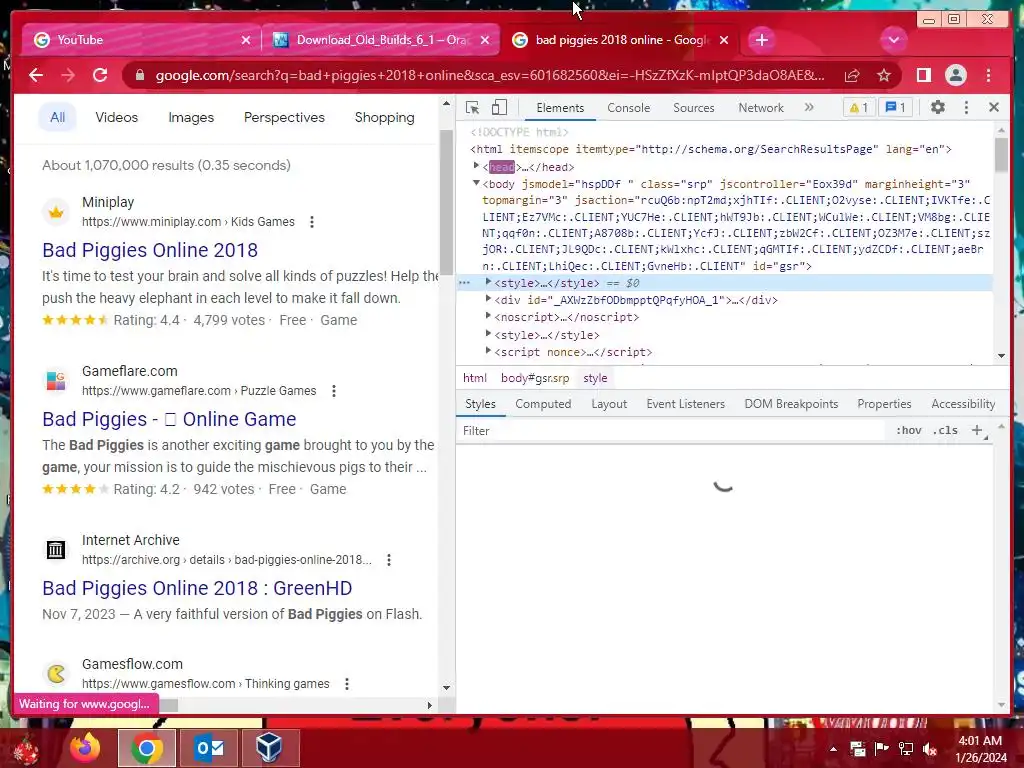Image resolution: width=1024 pixels, height=768 pixels.
Task: Open Gamesflow result three-dot options
Action: click(347, 684)
